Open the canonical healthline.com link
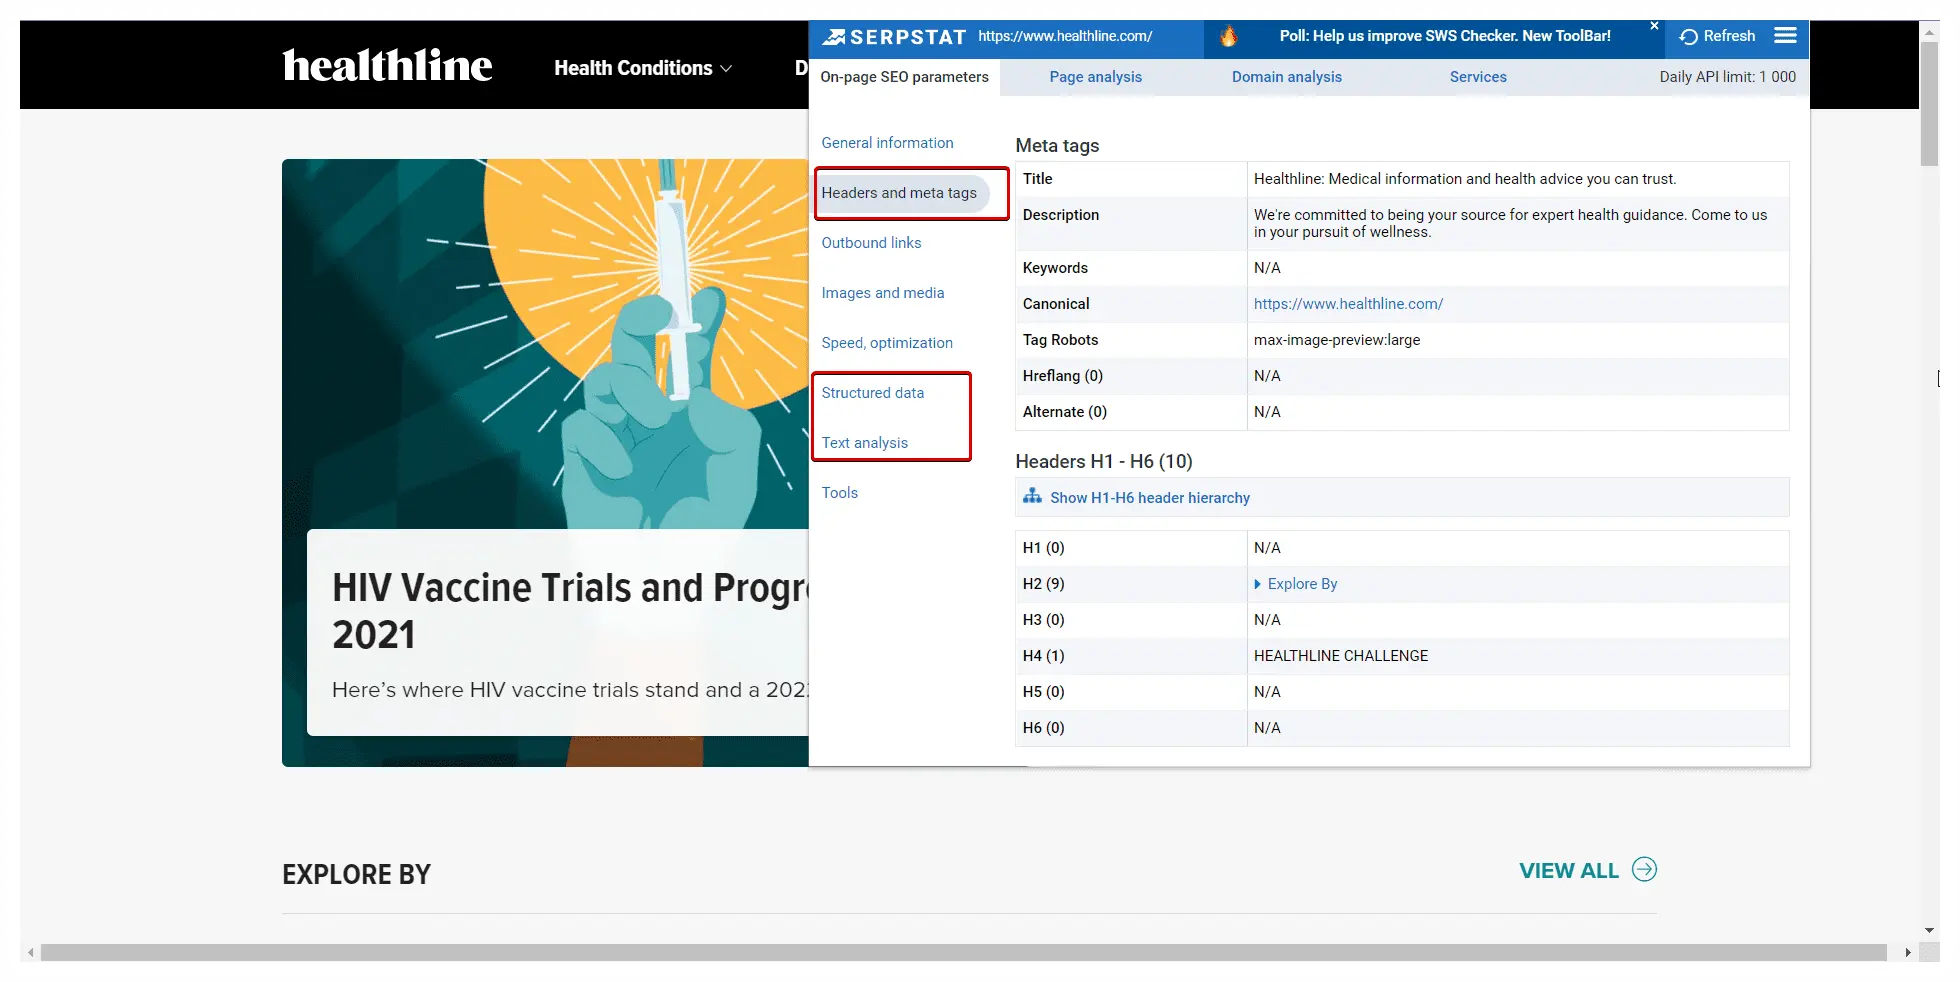Screen dimensions: 1960x982 point(1347,303)
